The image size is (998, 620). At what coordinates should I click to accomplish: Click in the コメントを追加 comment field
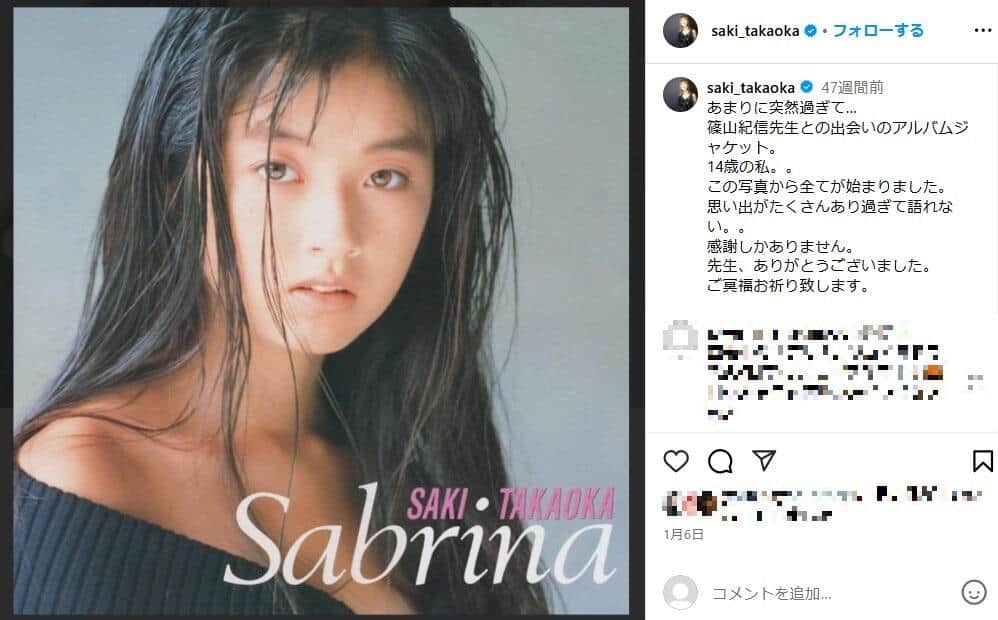[827, 593]
